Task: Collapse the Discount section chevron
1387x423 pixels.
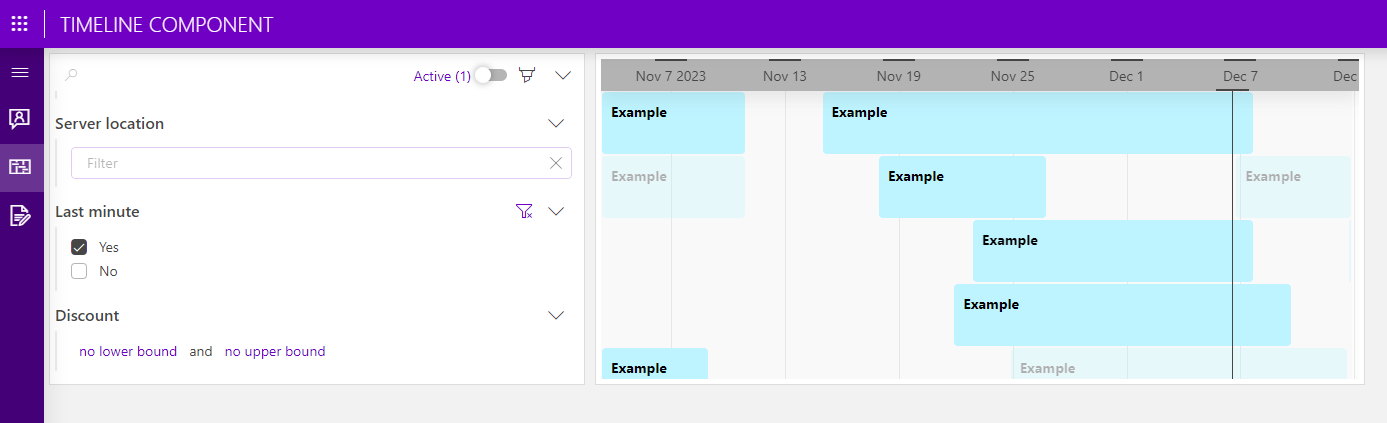Action: 557,315
